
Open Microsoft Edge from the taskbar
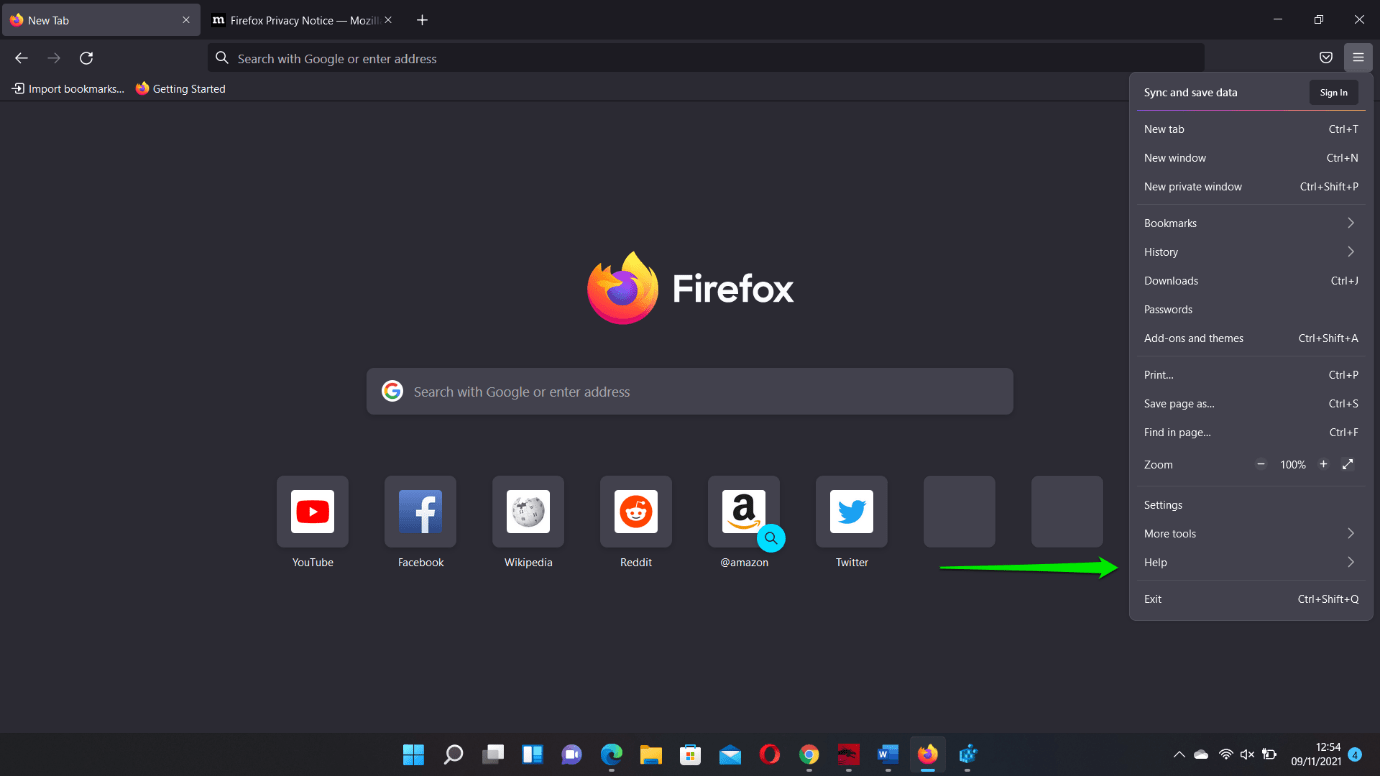(x=611, y=754)
